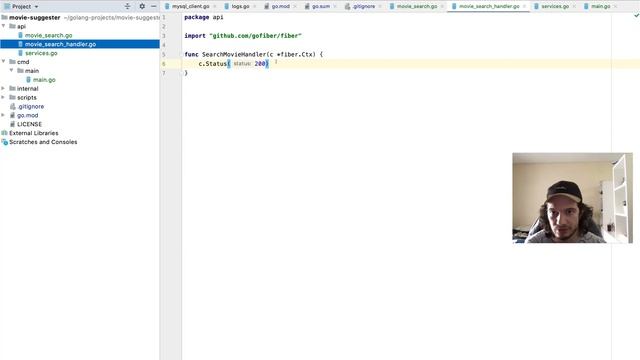Viewport: 640px width, 360px height.
Task: Click the Scratches and Consoles icon
Action: (4, 142)
